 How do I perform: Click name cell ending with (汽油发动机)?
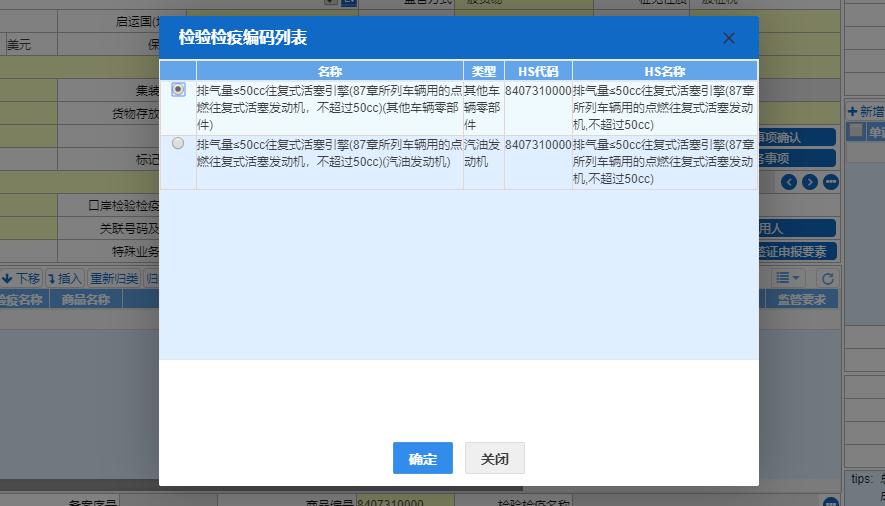pos(330,161)
